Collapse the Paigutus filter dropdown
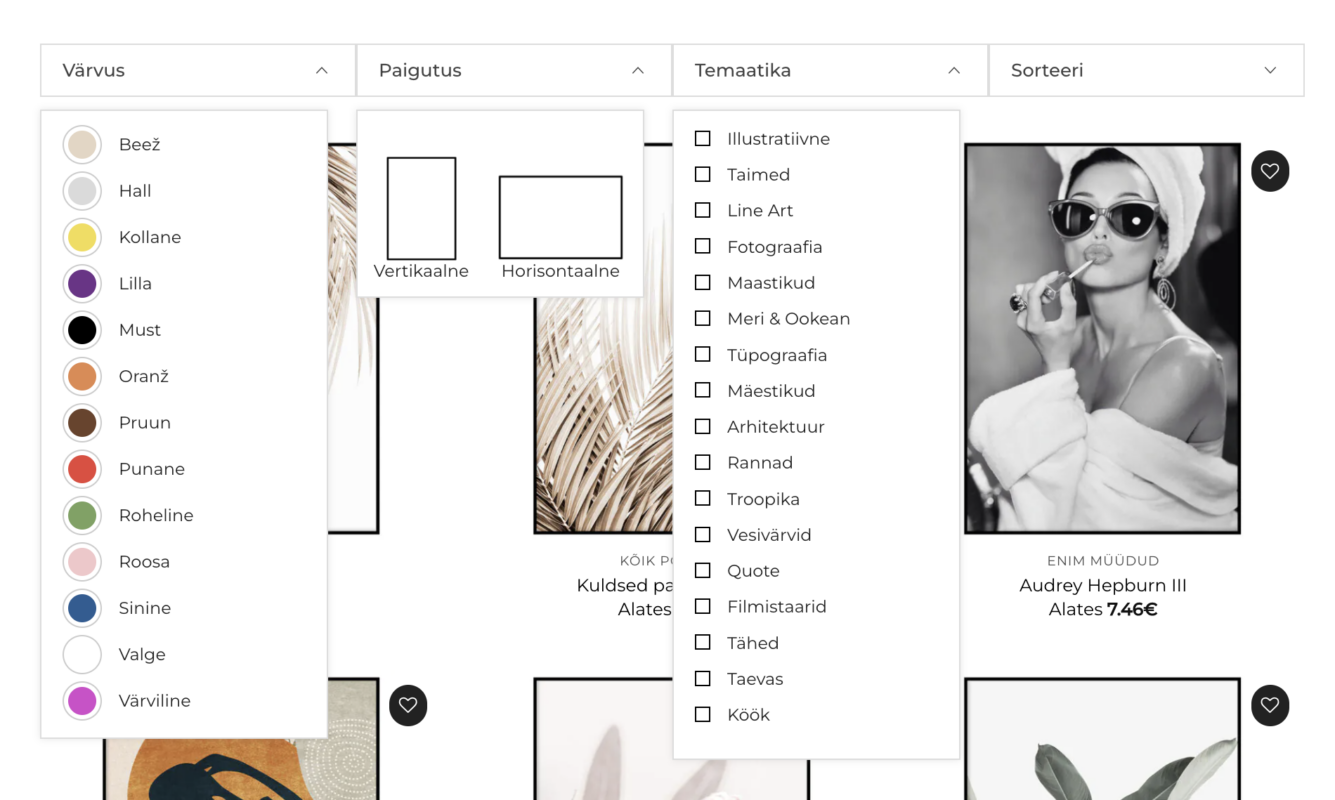 click(x=514, y=70)
